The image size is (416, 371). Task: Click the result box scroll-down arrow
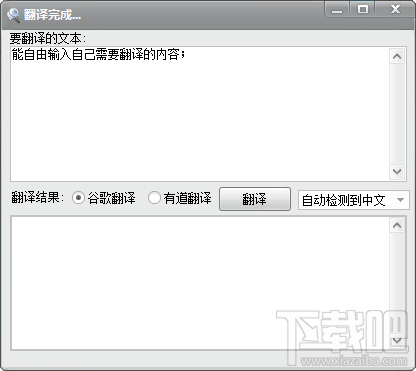click(397, 340)
